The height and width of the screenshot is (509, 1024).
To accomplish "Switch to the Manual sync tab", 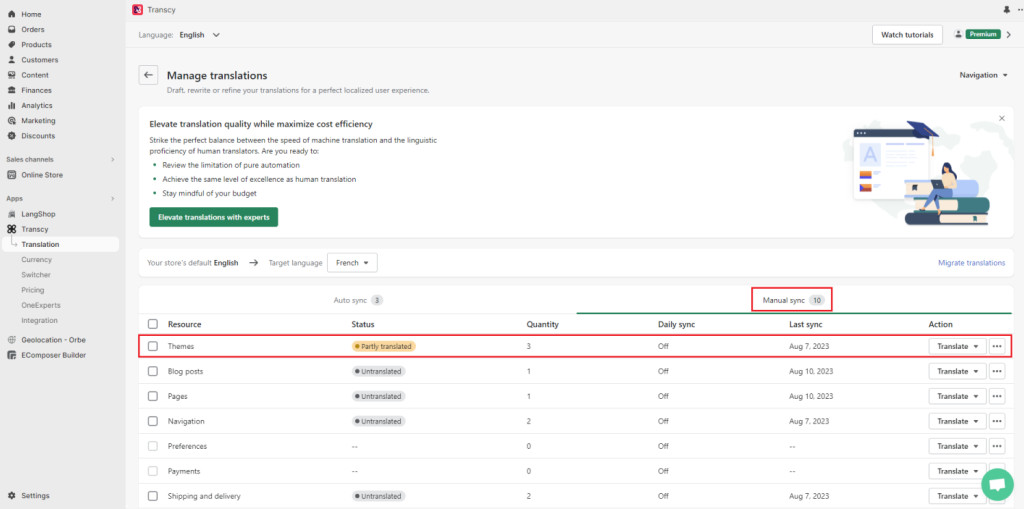I will pos(794,301).
